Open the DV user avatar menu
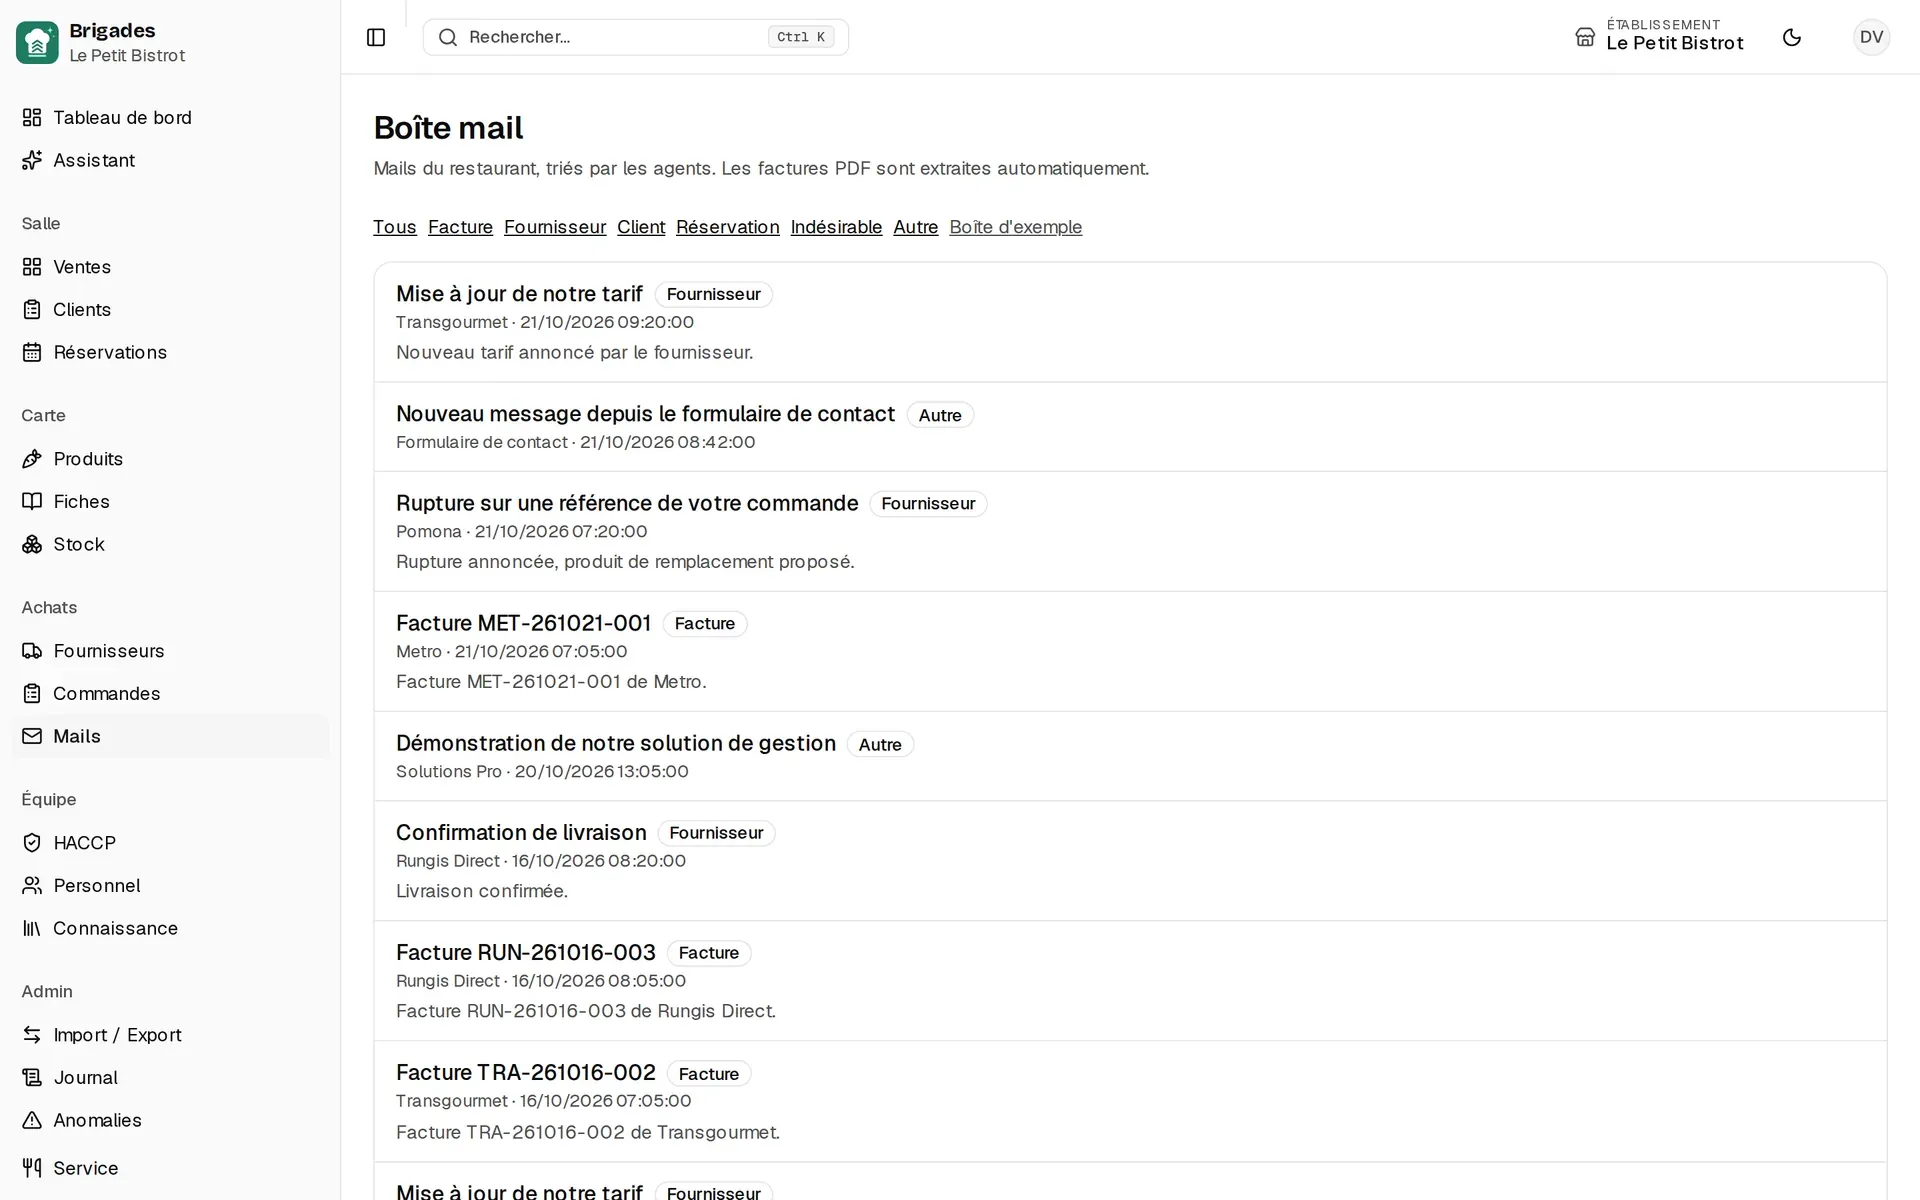1920x1200 pixels. point(1871,37)
